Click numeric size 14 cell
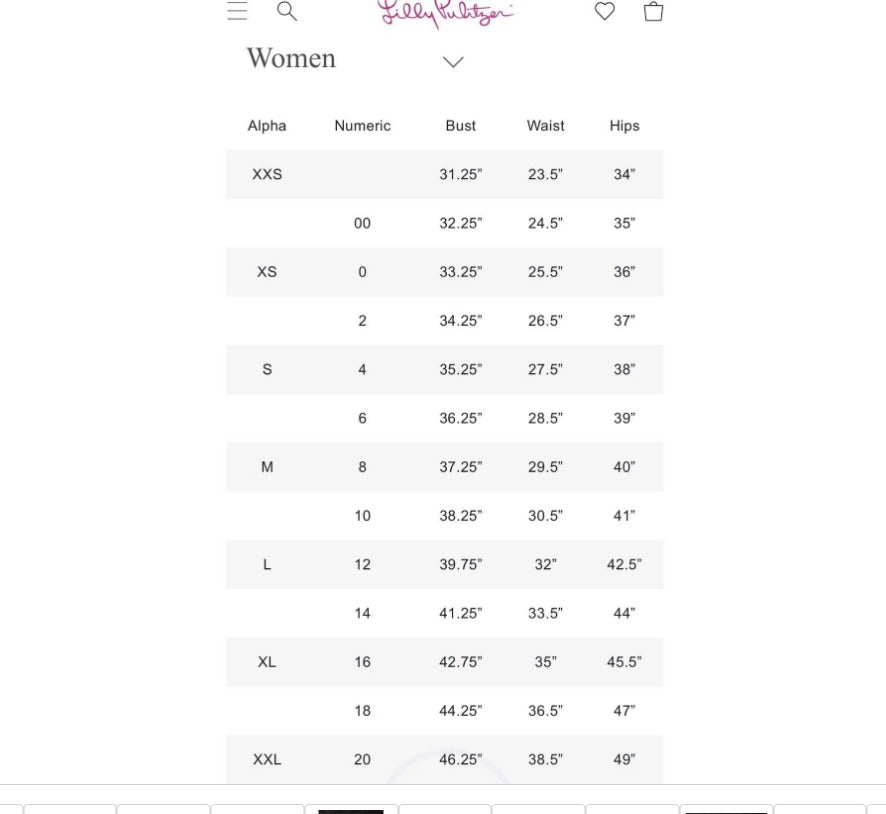This screenshot has width=886, height=814. click(x=362, y=613)
